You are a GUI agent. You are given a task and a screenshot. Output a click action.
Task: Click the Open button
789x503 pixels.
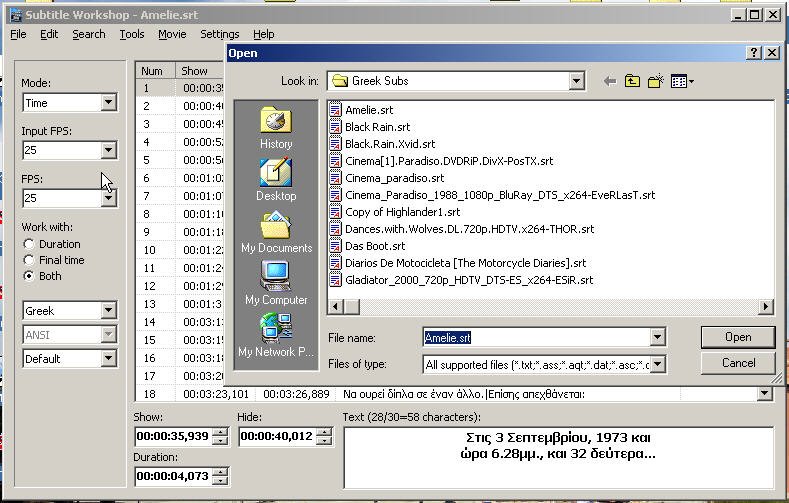[738, 337]
